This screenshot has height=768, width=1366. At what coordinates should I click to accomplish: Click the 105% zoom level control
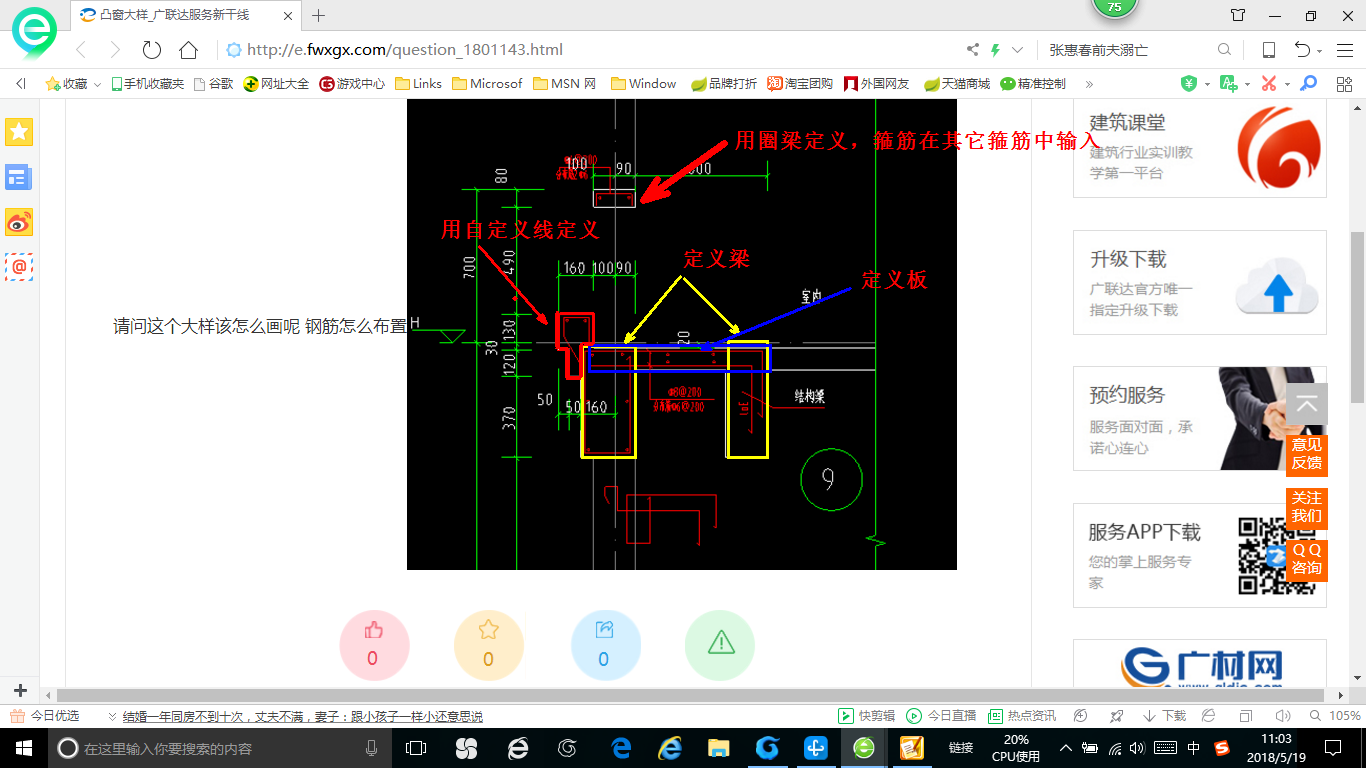1335,716
